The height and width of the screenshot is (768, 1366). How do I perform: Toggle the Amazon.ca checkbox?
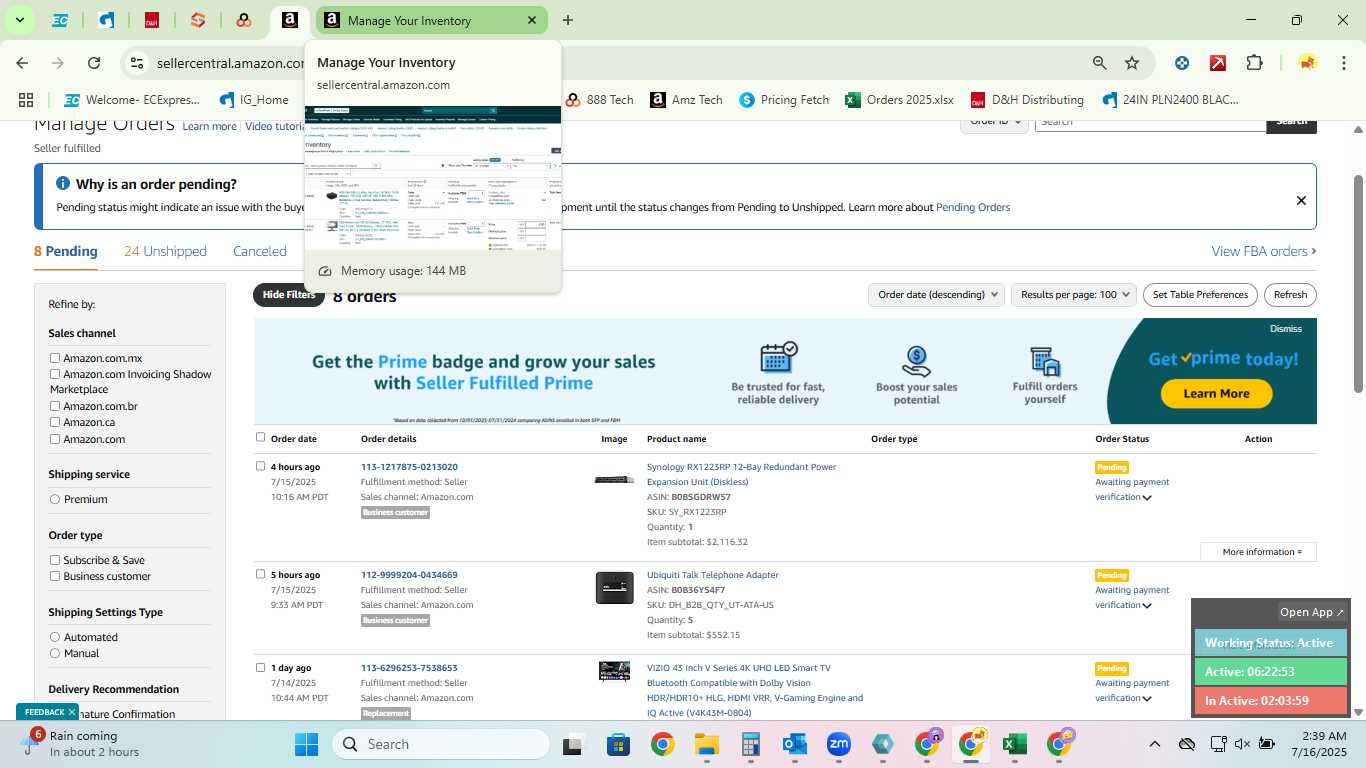(55, 422)
